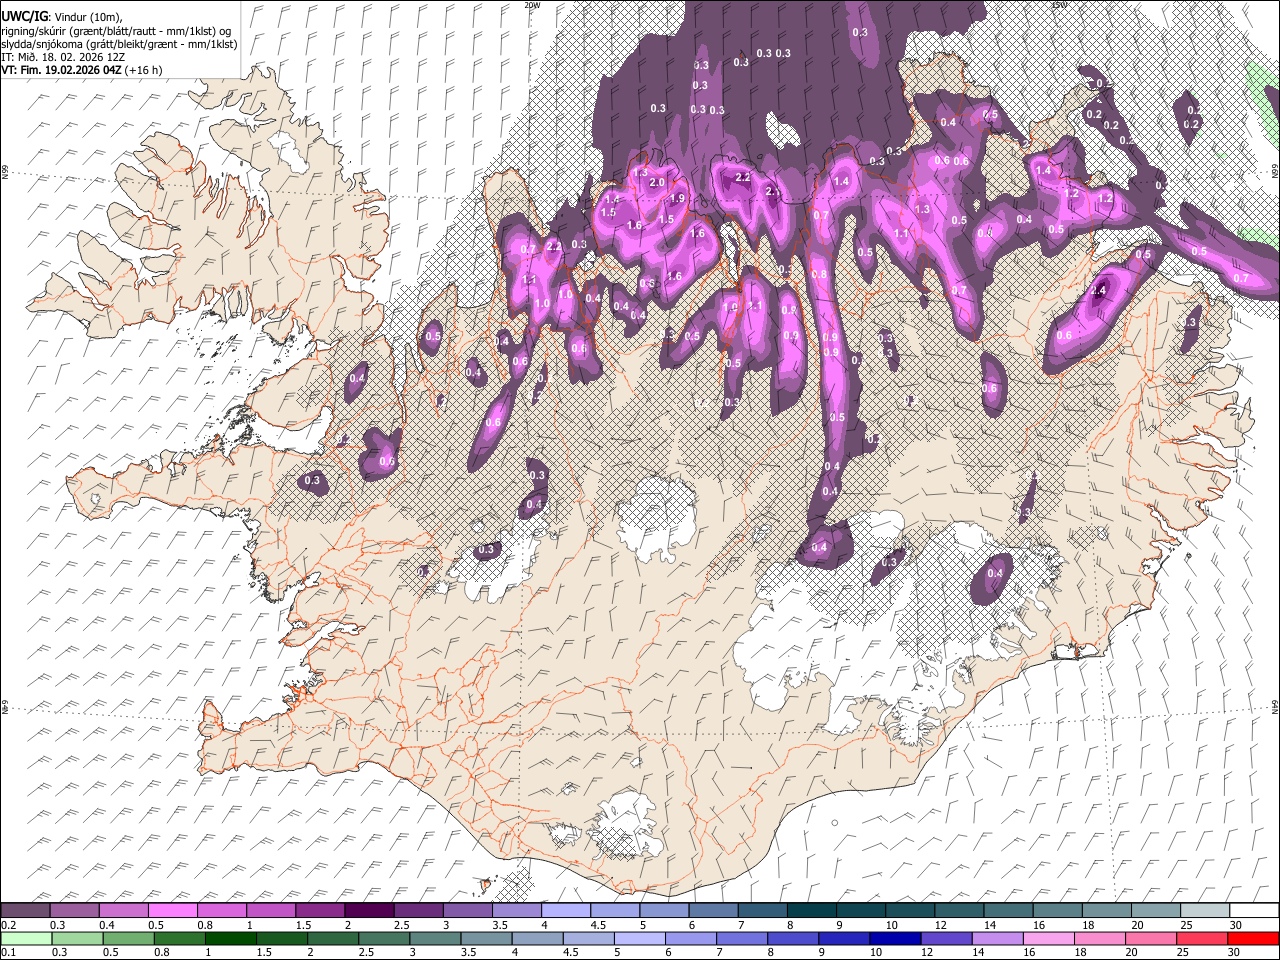Click the '2.0' snowfall value on the map
1280x960 pixels.
[657, 183]
